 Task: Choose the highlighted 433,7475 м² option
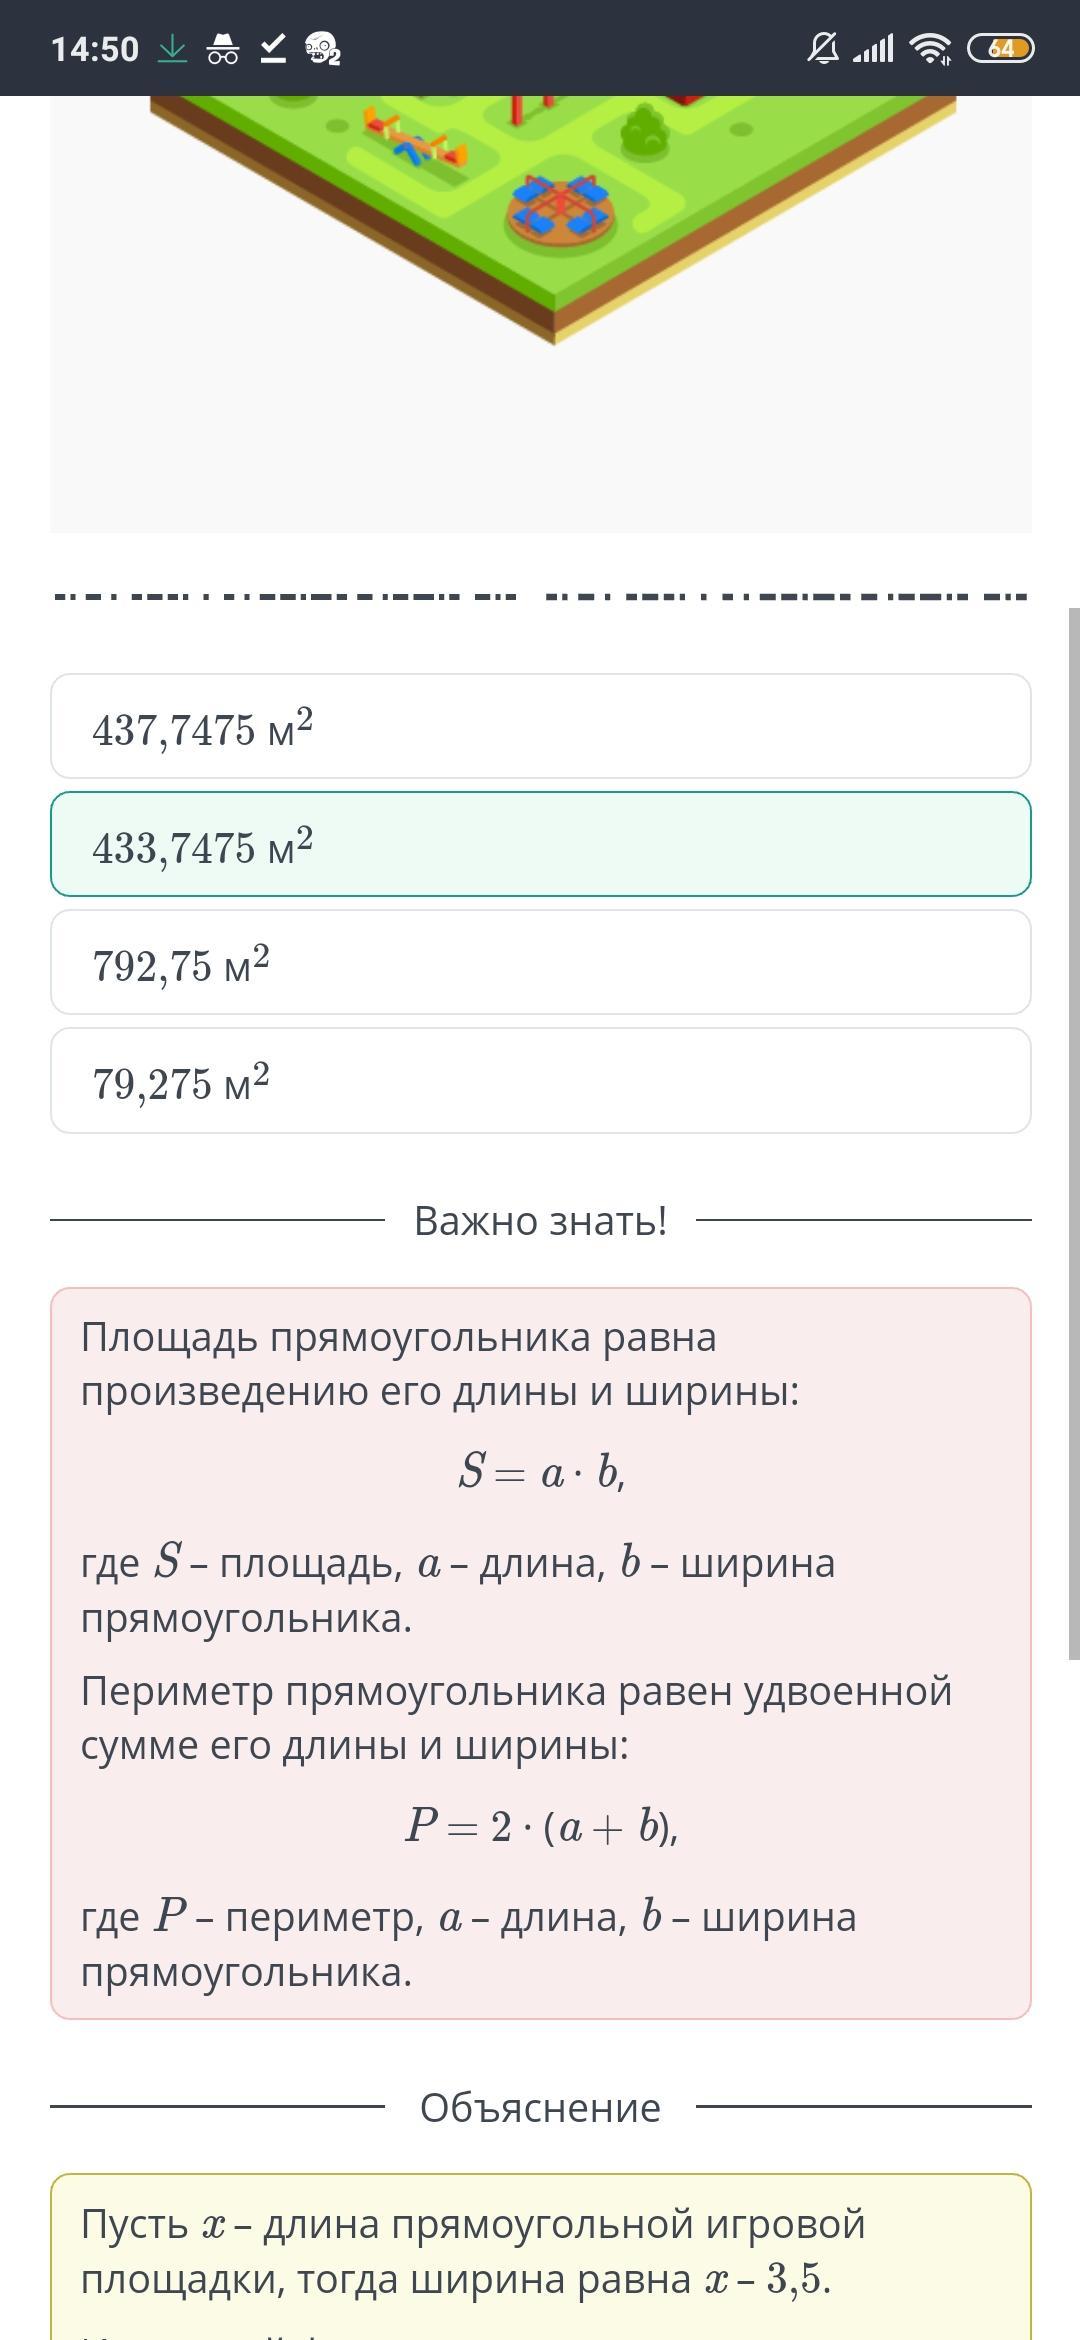[x=540, y=844]
